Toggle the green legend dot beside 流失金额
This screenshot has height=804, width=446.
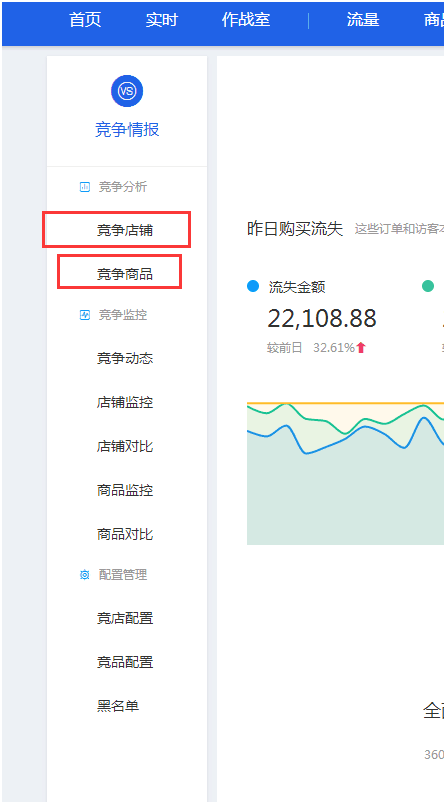[428, 286]
